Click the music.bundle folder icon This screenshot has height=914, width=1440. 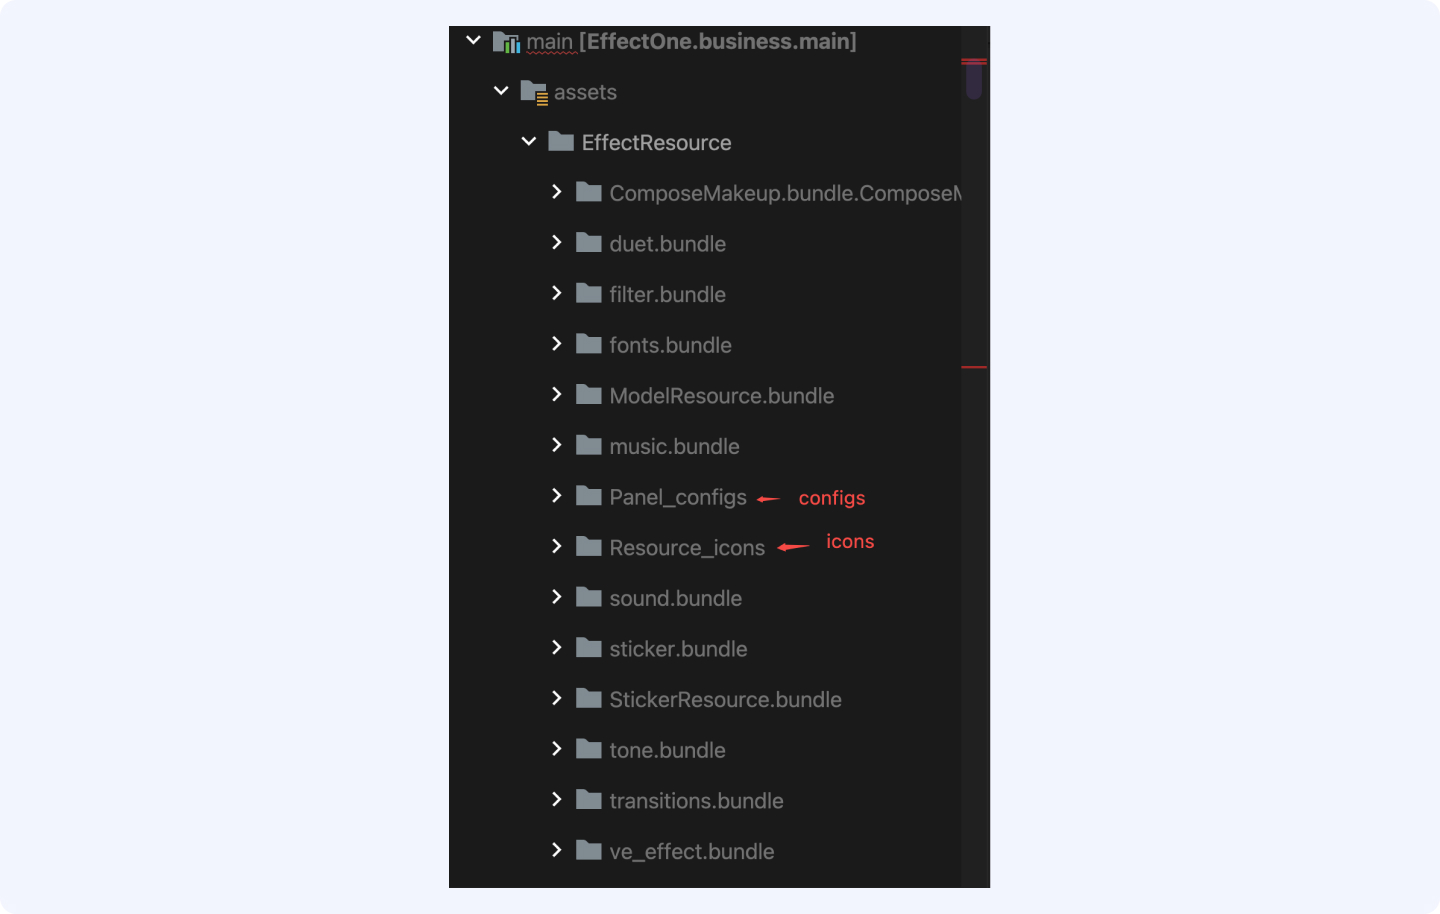pos(589,445)
